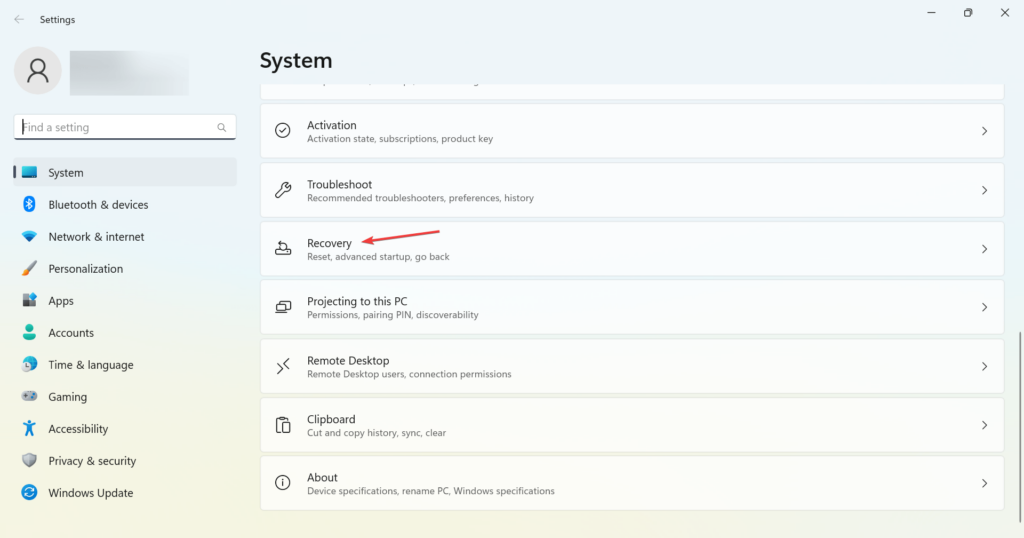Expand the About row chevron

[984, 483]
